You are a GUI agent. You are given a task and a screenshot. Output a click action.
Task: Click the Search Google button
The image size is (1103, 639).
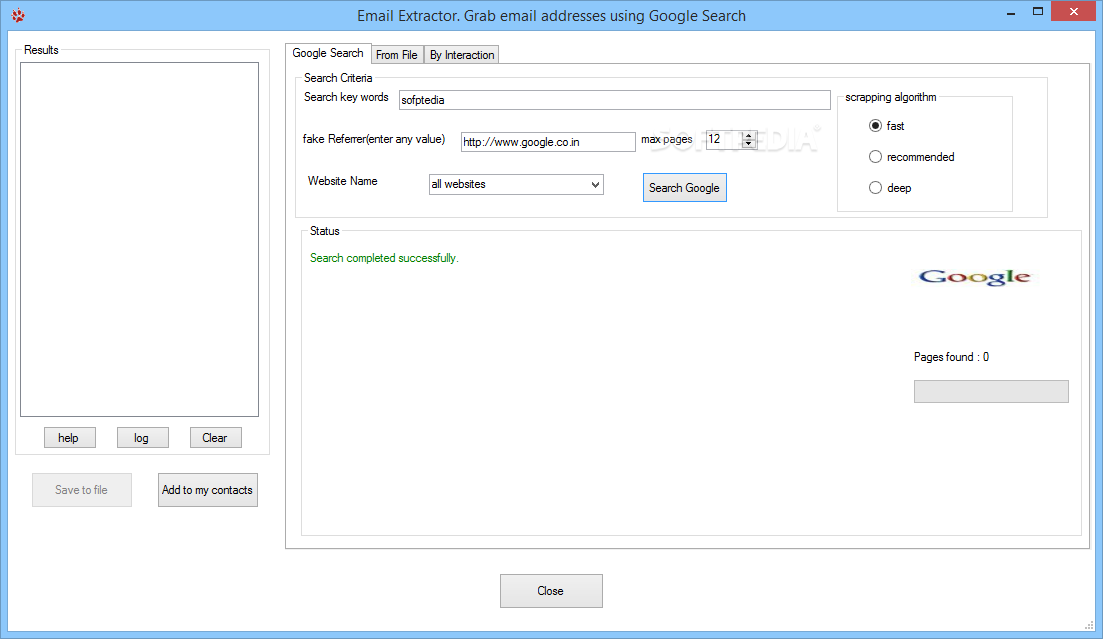(684, 188)
